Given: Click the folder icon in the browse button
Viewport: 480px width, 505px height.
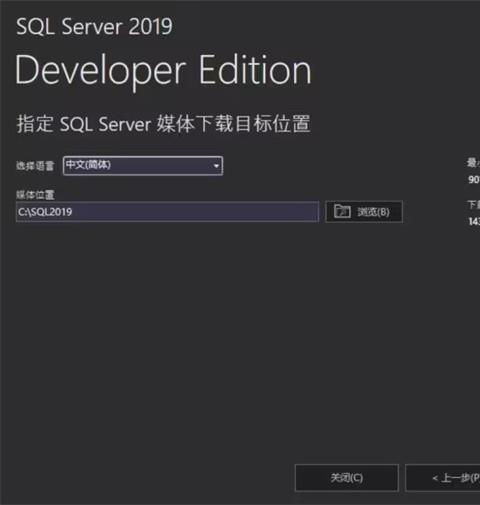Looking at the screenshot, I should [342, 211].
